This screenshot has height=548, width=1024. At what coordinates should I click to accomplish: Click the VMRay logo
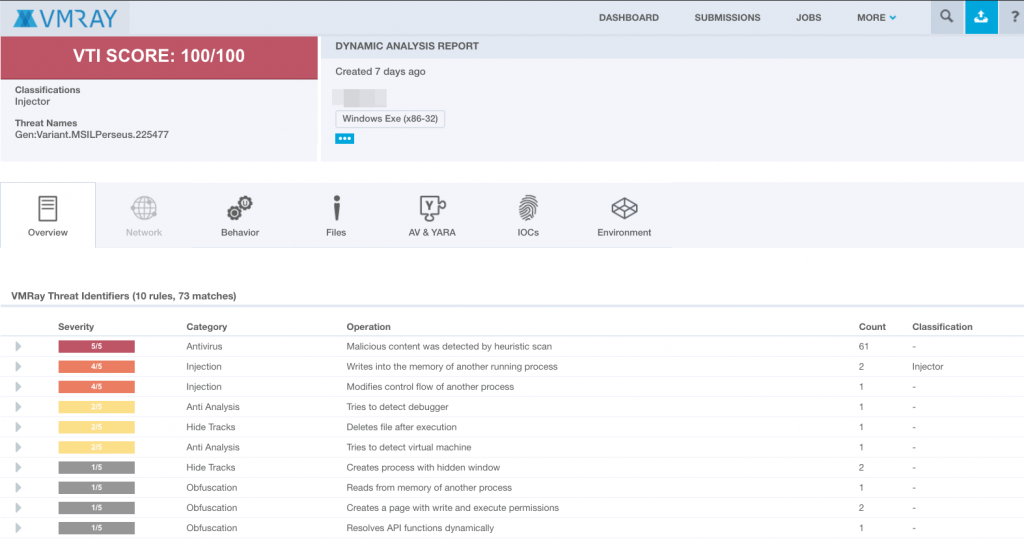pyautogui.click(x=65, y=18)
